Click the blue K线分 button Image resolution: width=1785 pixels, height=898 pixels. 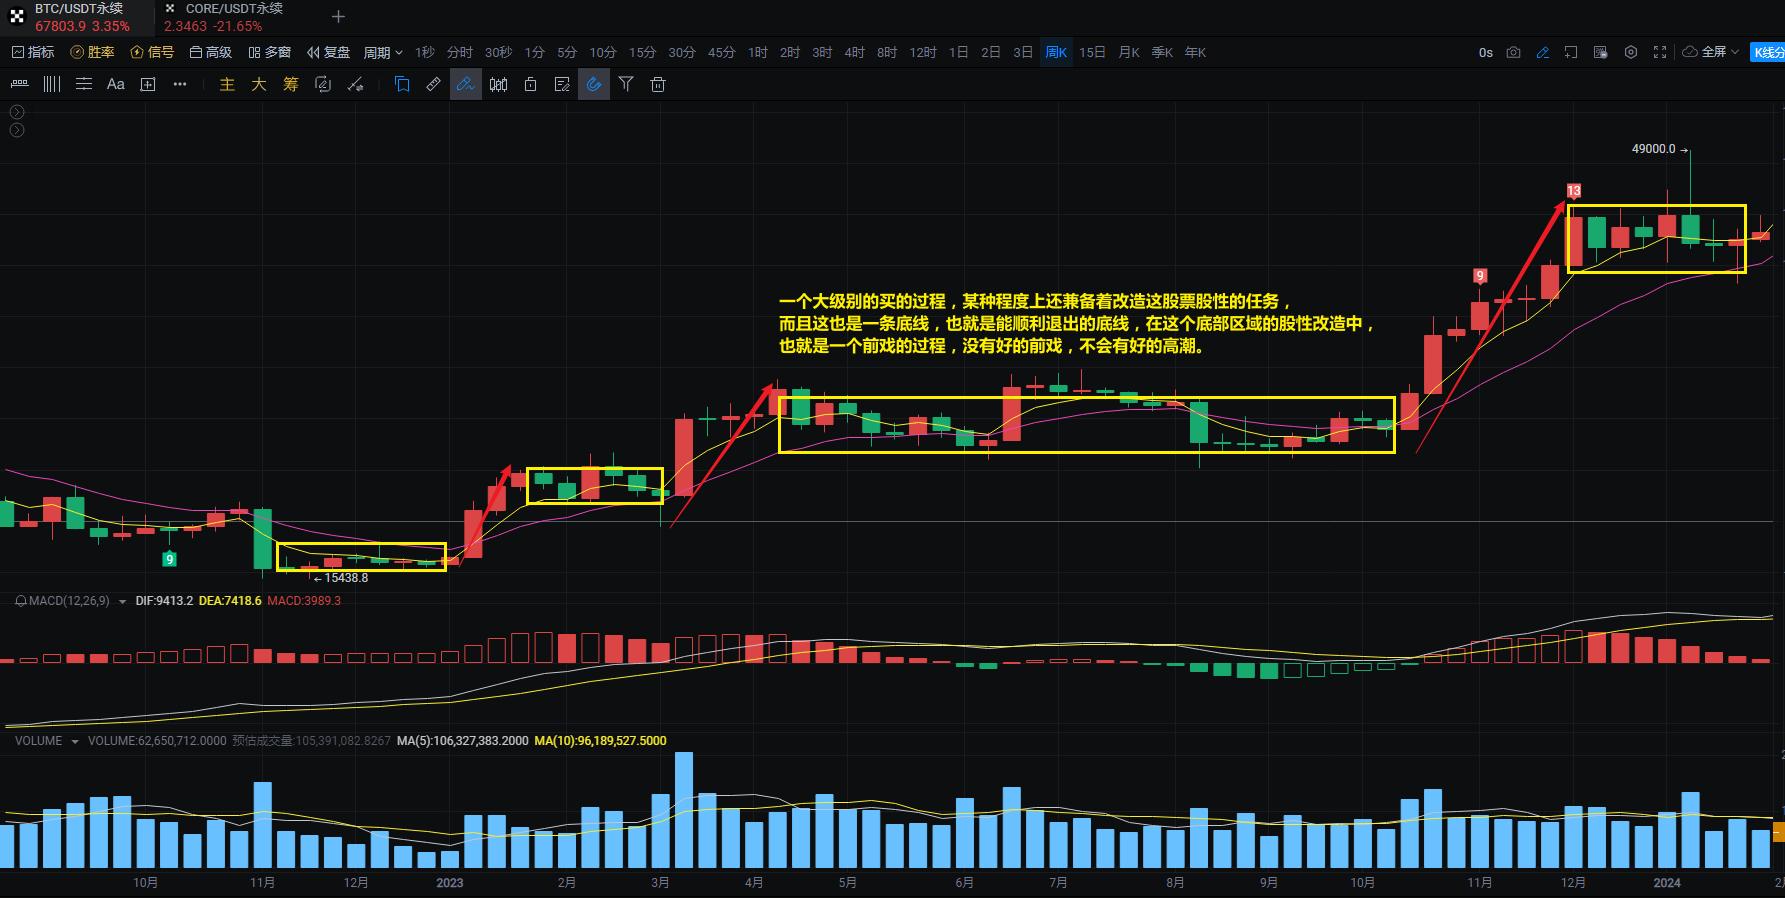pos(1767,52)
